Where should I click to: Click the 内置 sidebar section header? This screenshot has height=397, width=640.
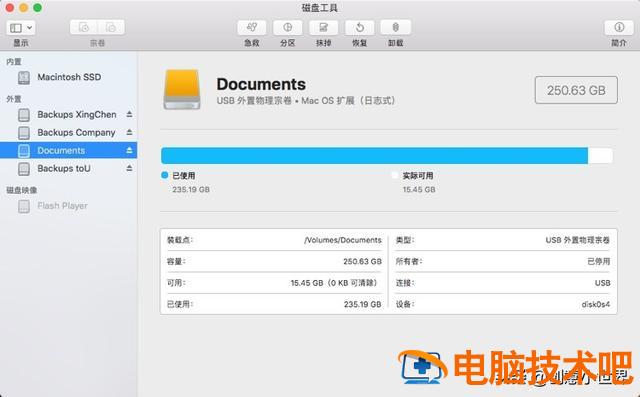coord(13,62)
